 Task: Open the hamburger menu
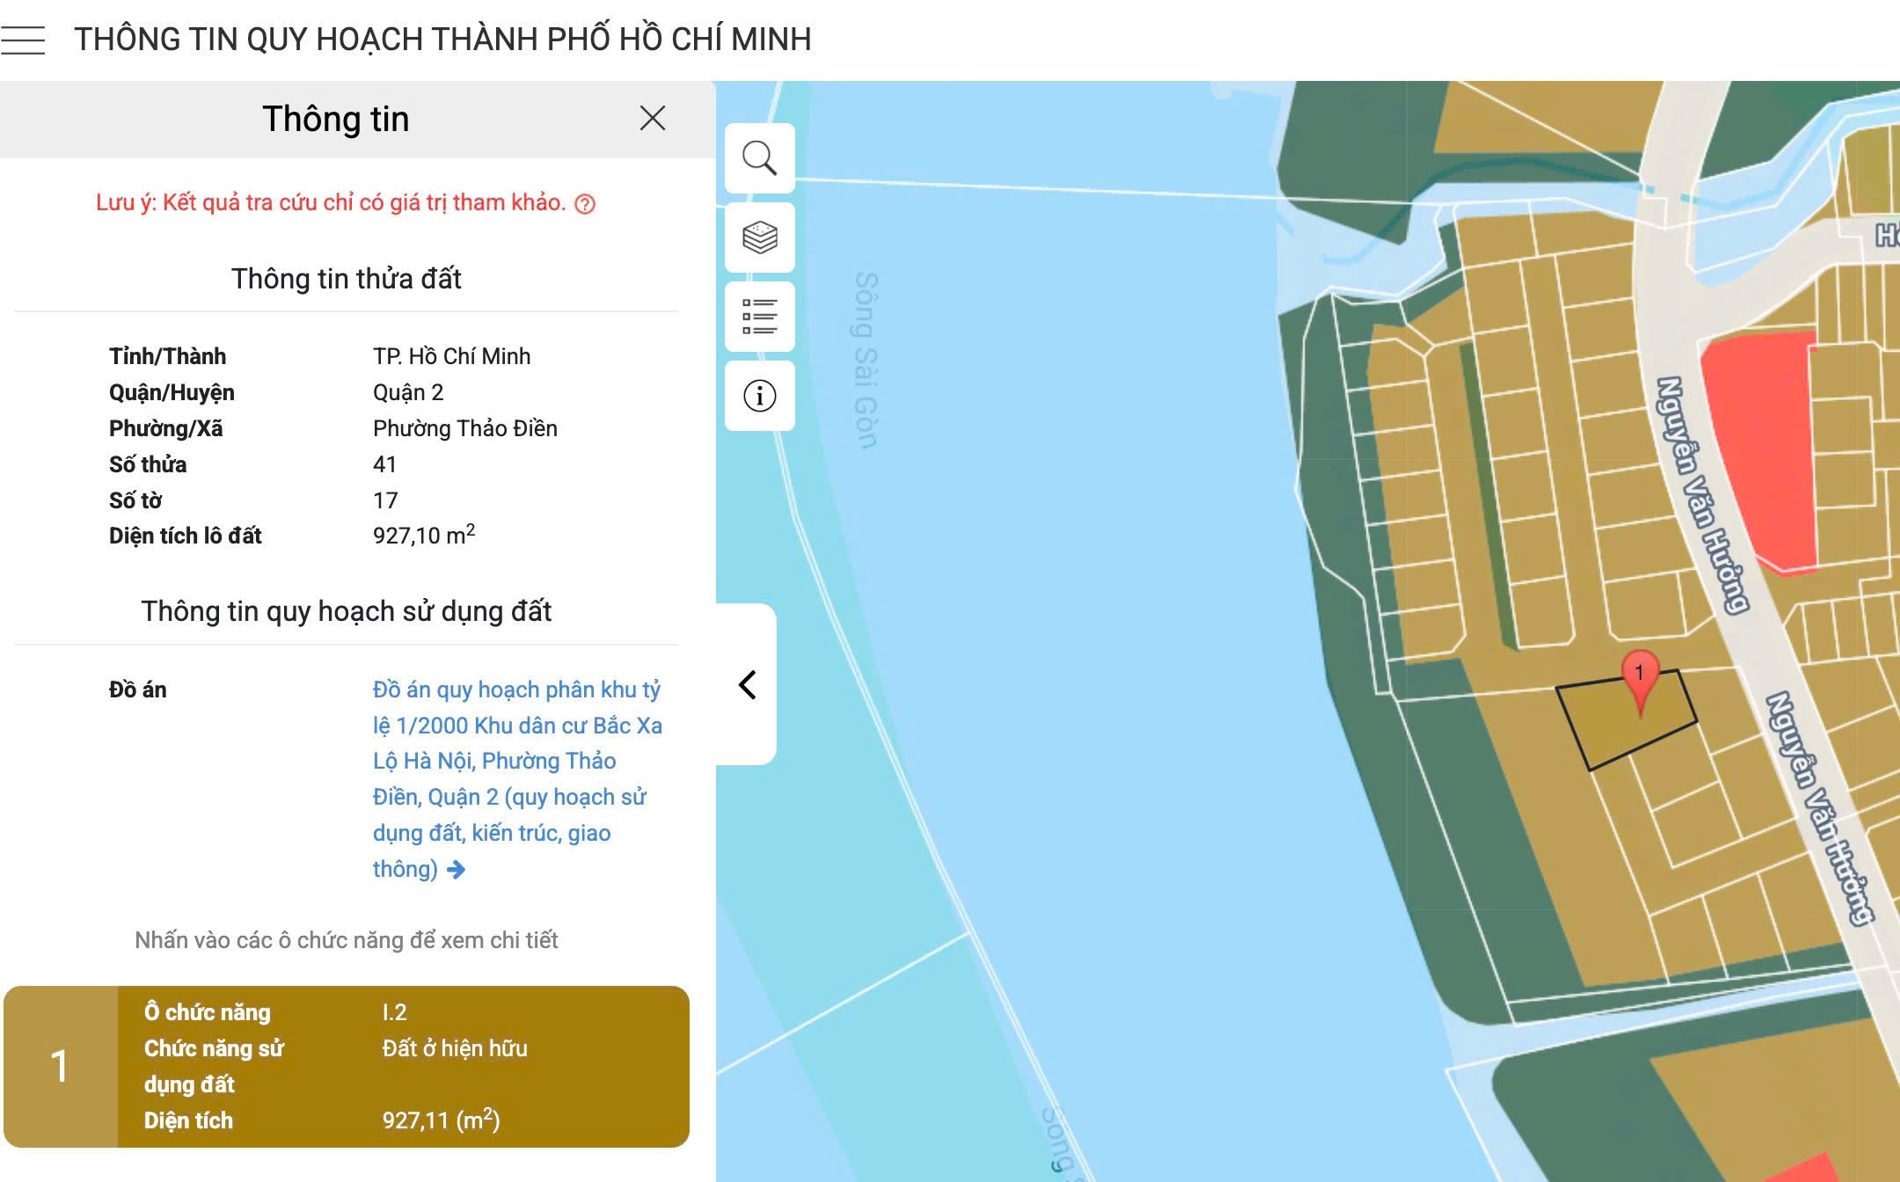pyautogui.click(x=23, y=39)
